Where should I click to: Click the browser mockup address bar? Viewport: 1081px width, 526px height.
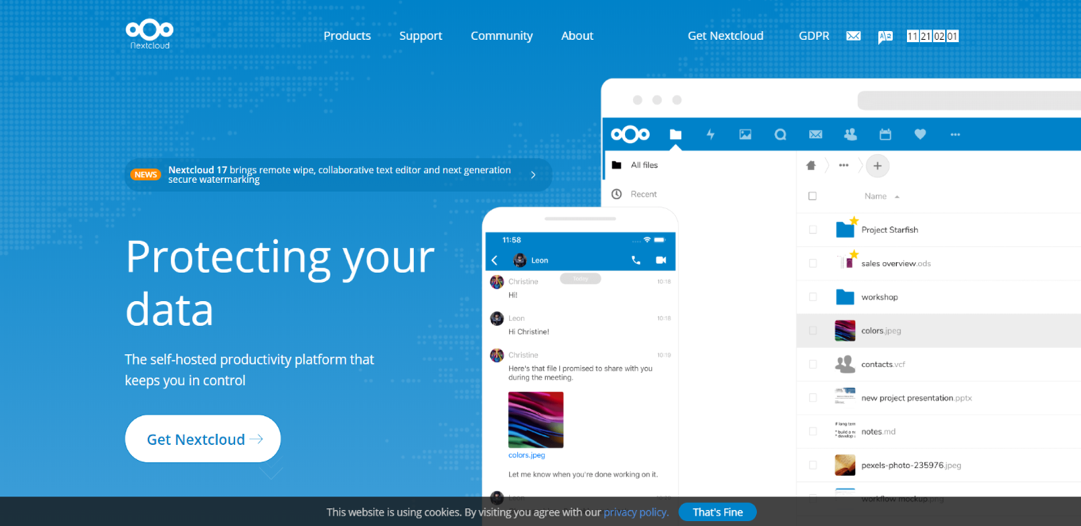(x=969, y=100)
